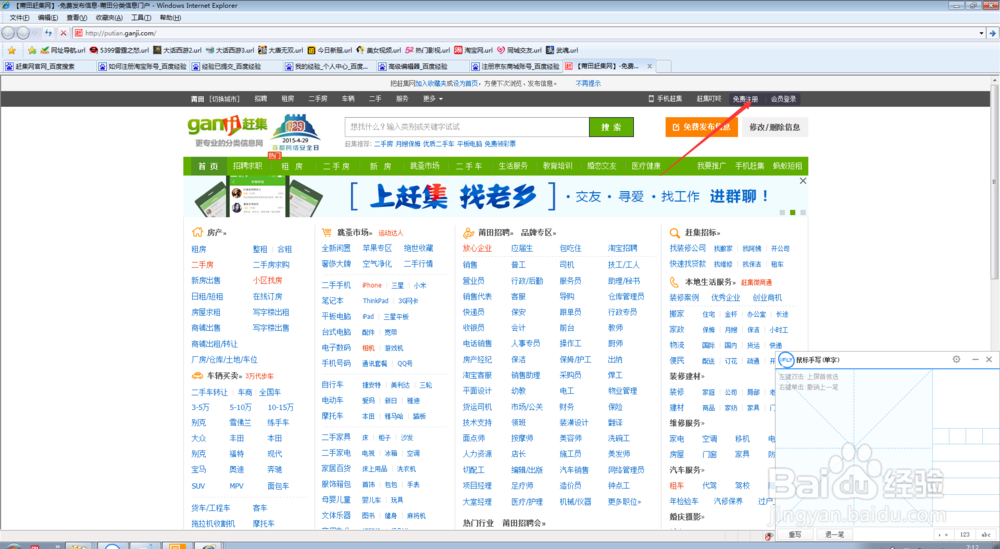
Task: Click the orange 免费发布信息 button
Action: click(x=702, y=127)
